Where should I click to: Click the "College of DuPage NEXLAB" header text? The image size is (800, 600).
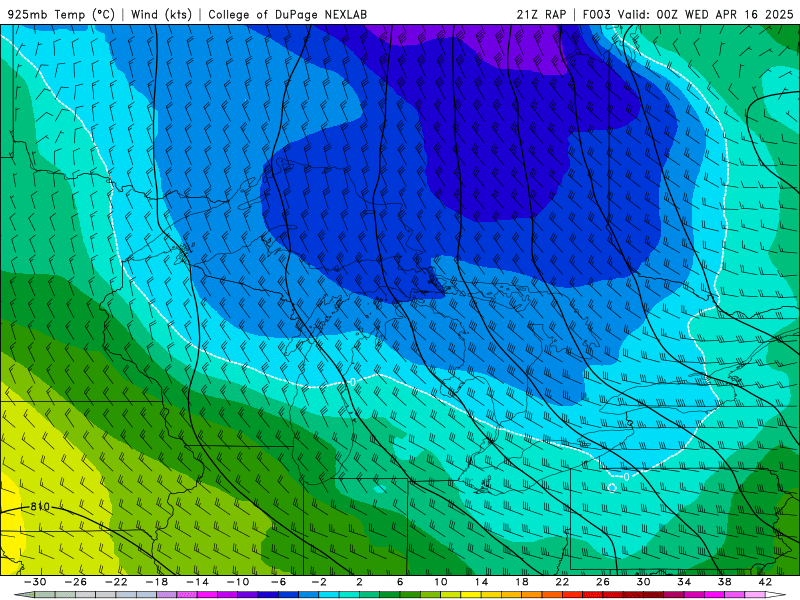pos(287,14)
